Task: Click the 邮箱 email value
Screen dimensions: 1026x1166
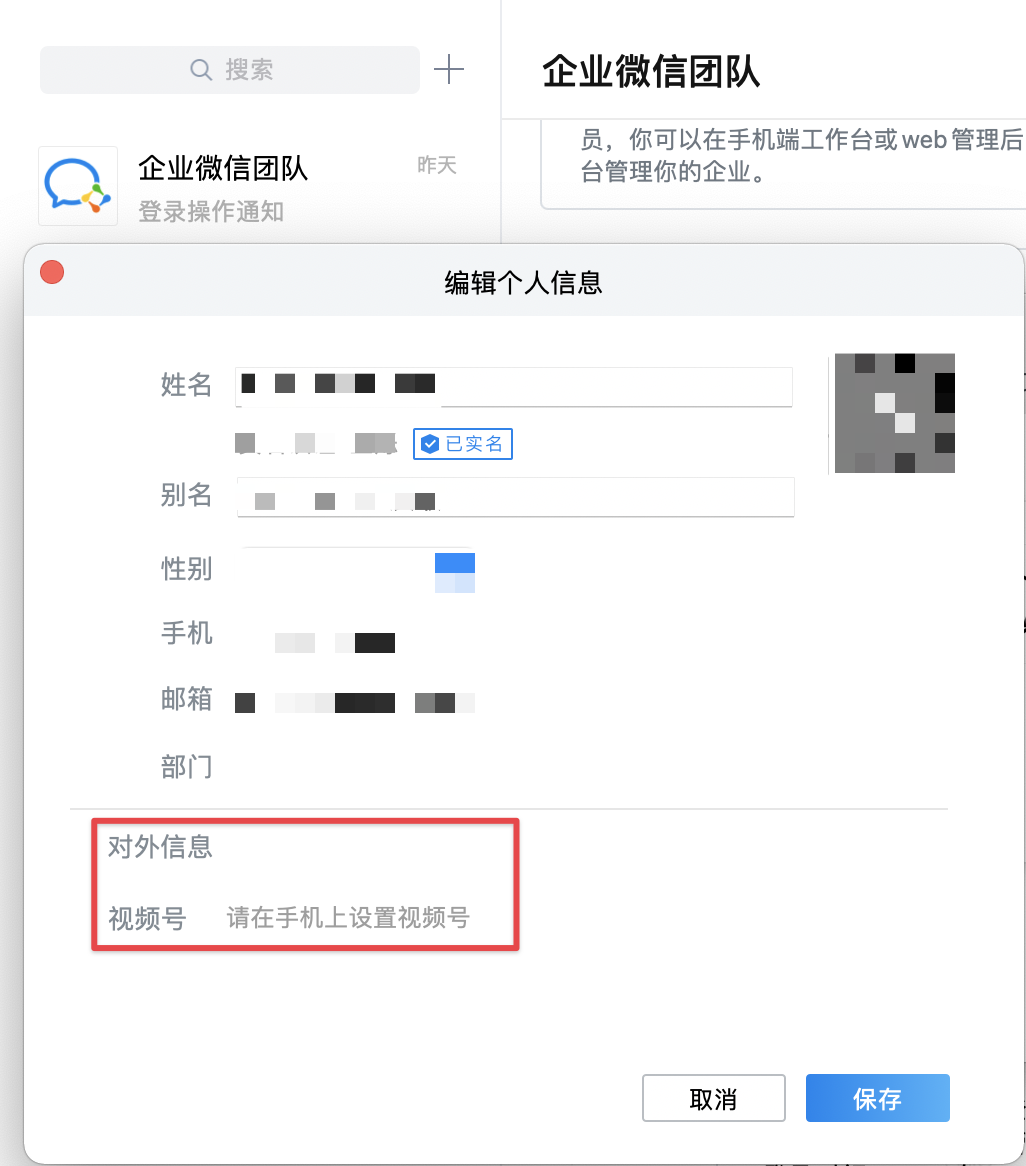Action: coord(355,703)
